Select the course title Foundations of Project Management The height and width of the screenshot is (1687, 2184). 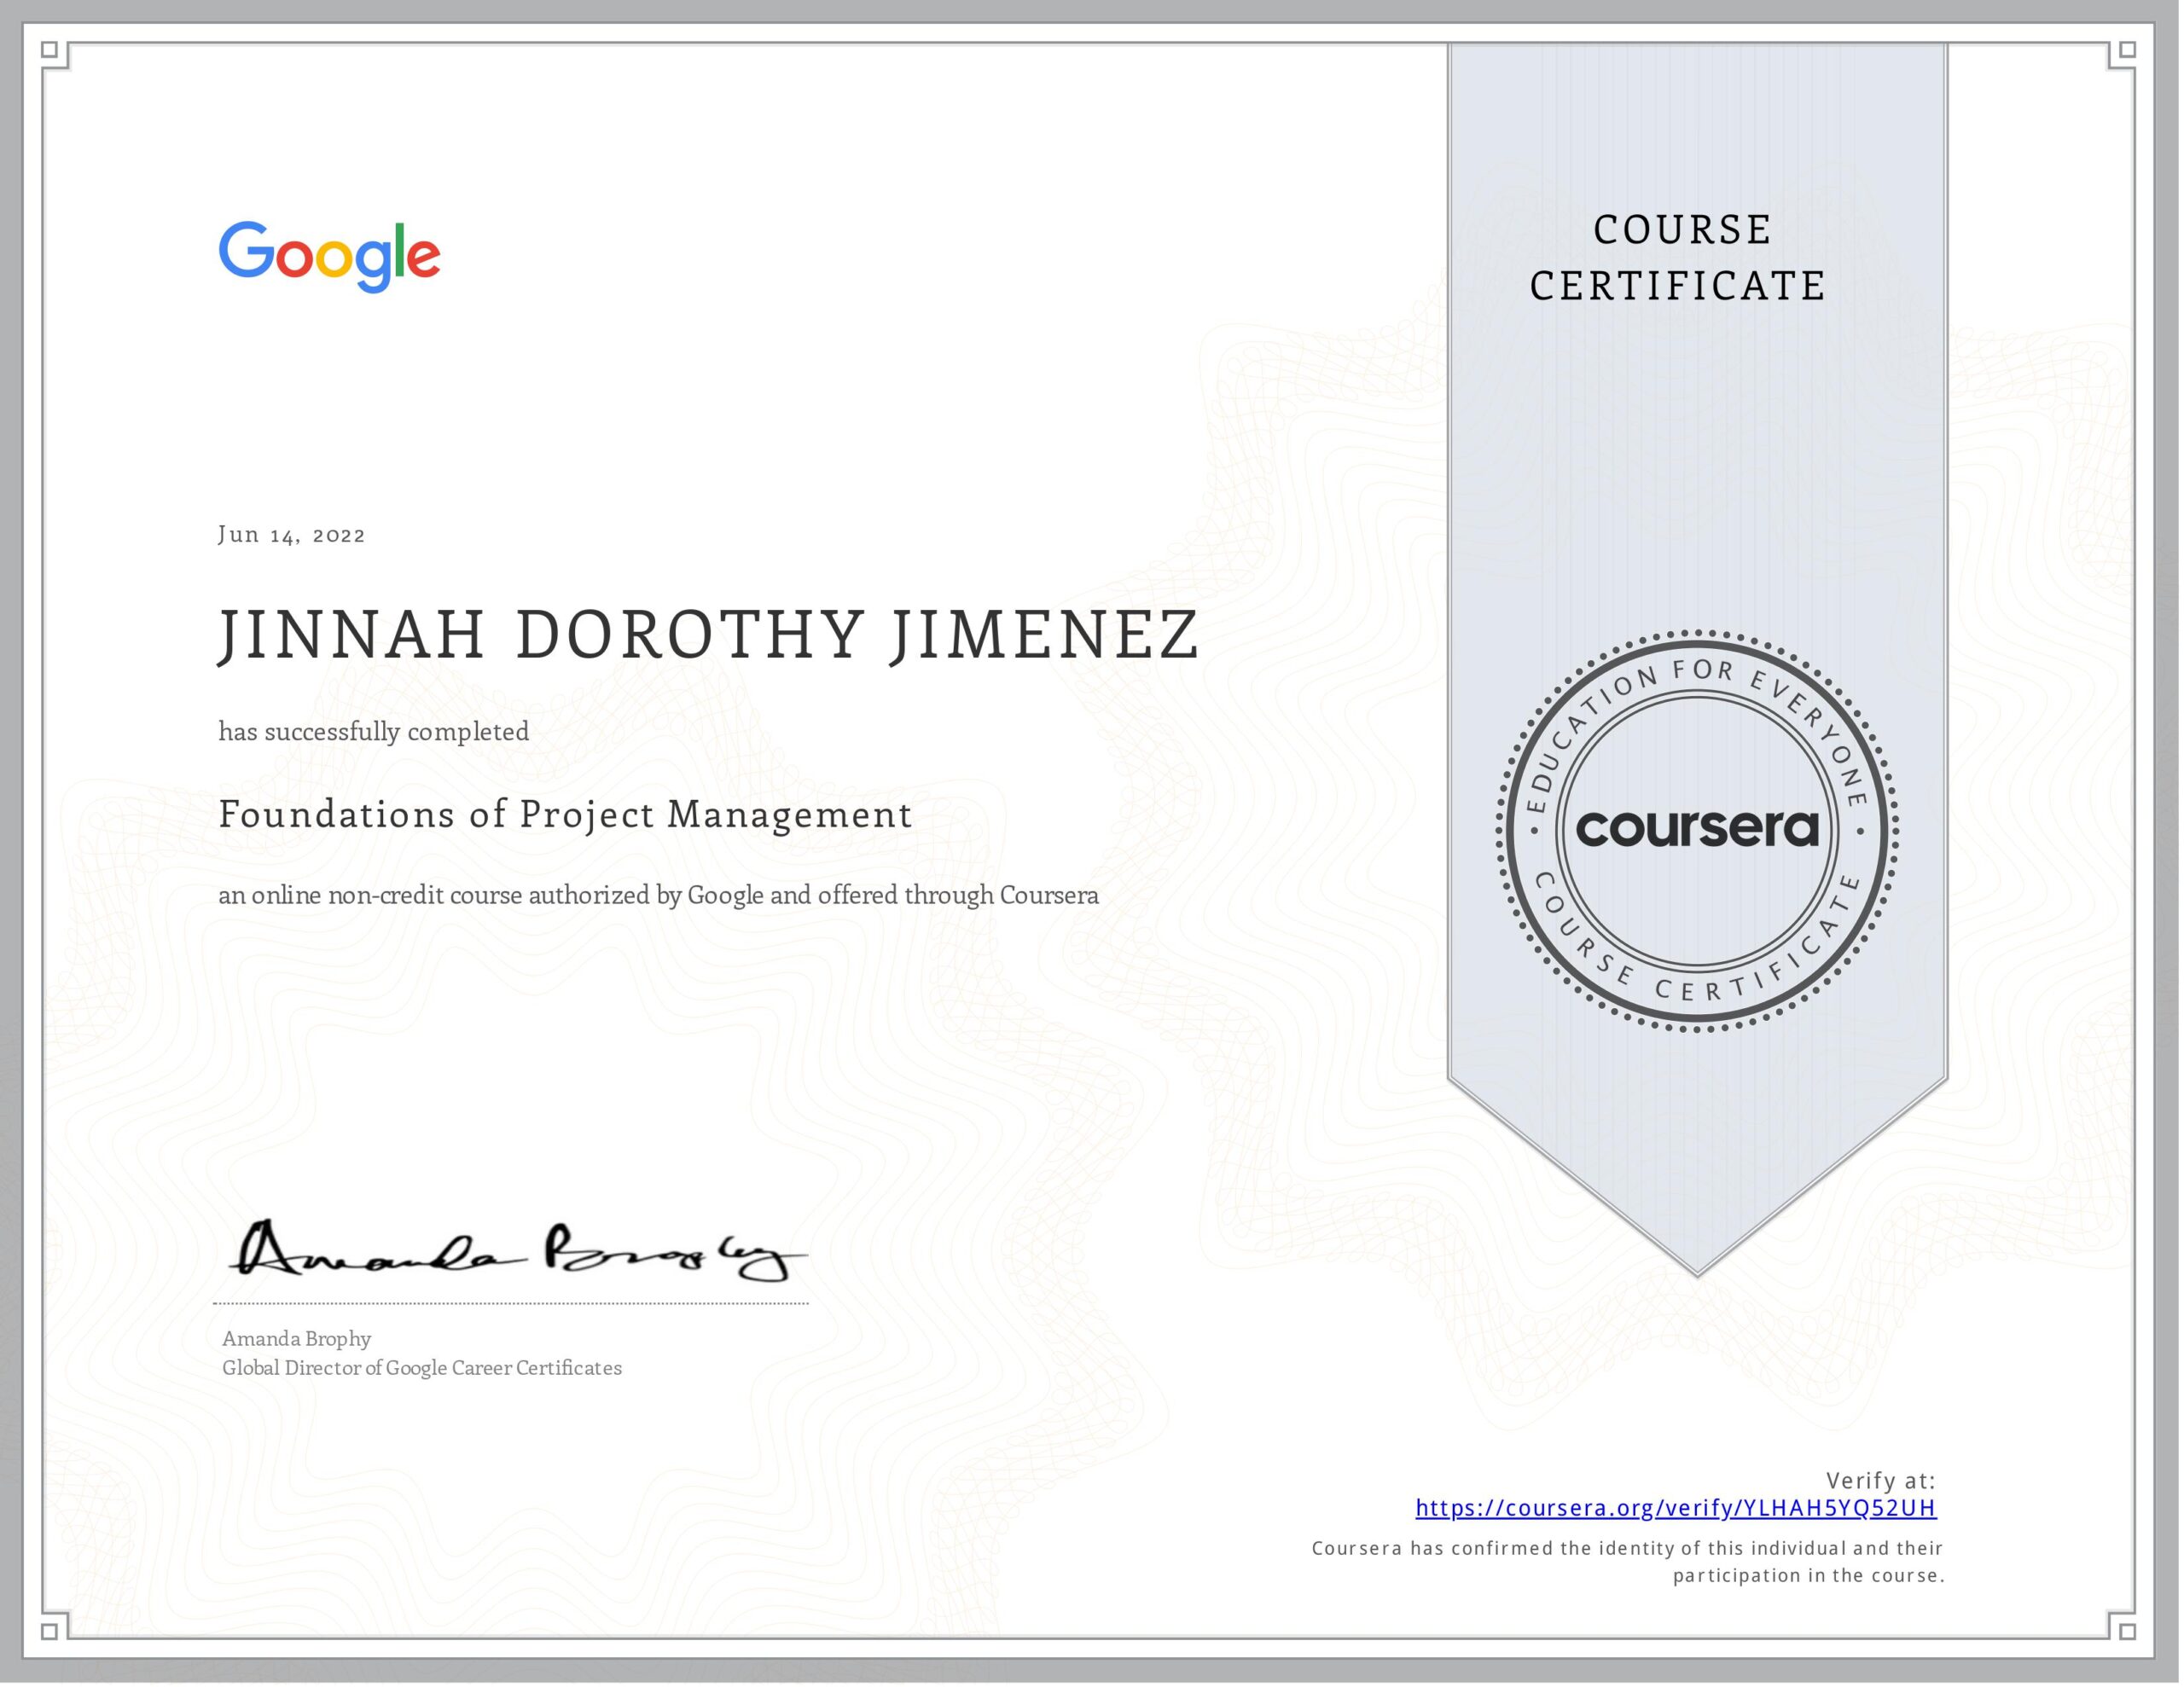click(x=565, y=815)
